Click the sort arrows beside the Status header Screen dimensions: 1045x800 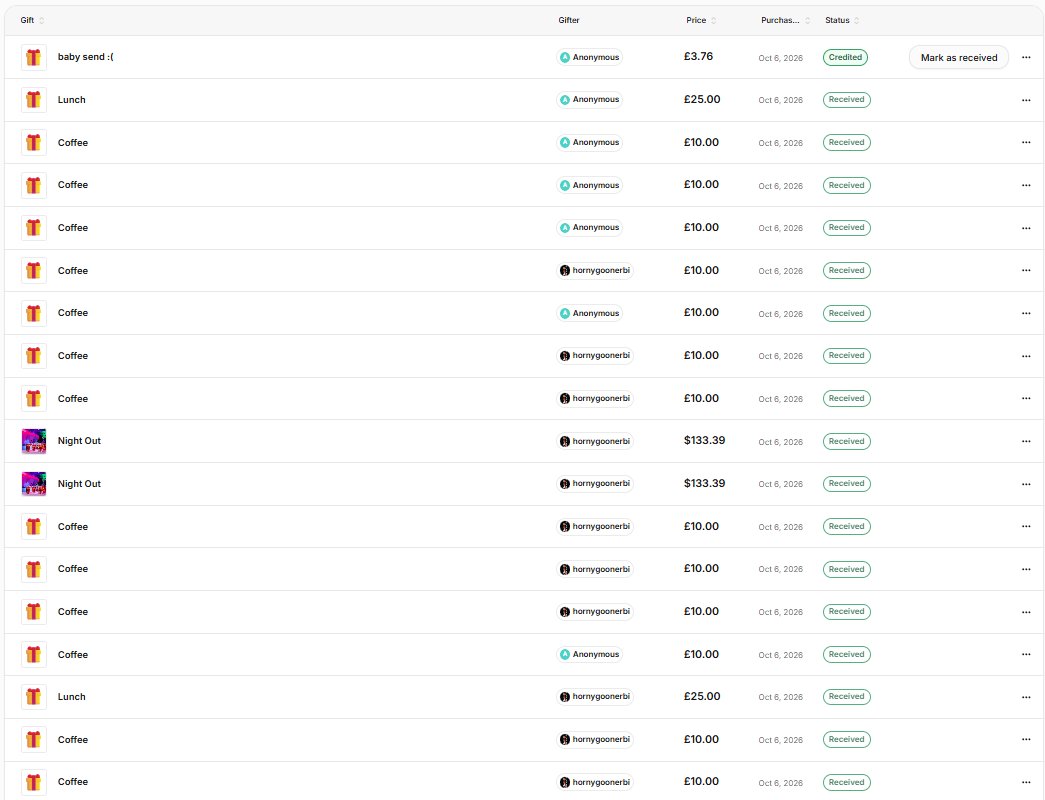coord(857,21)
